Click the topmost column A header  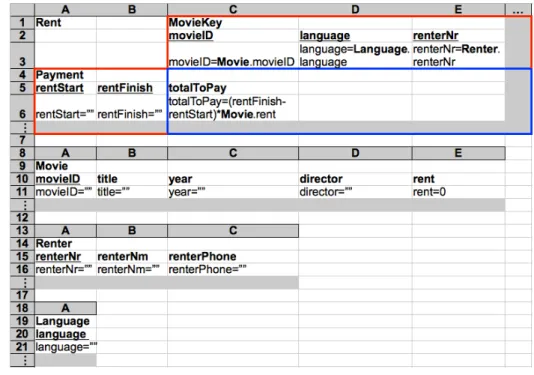click(x=65, y=10)
